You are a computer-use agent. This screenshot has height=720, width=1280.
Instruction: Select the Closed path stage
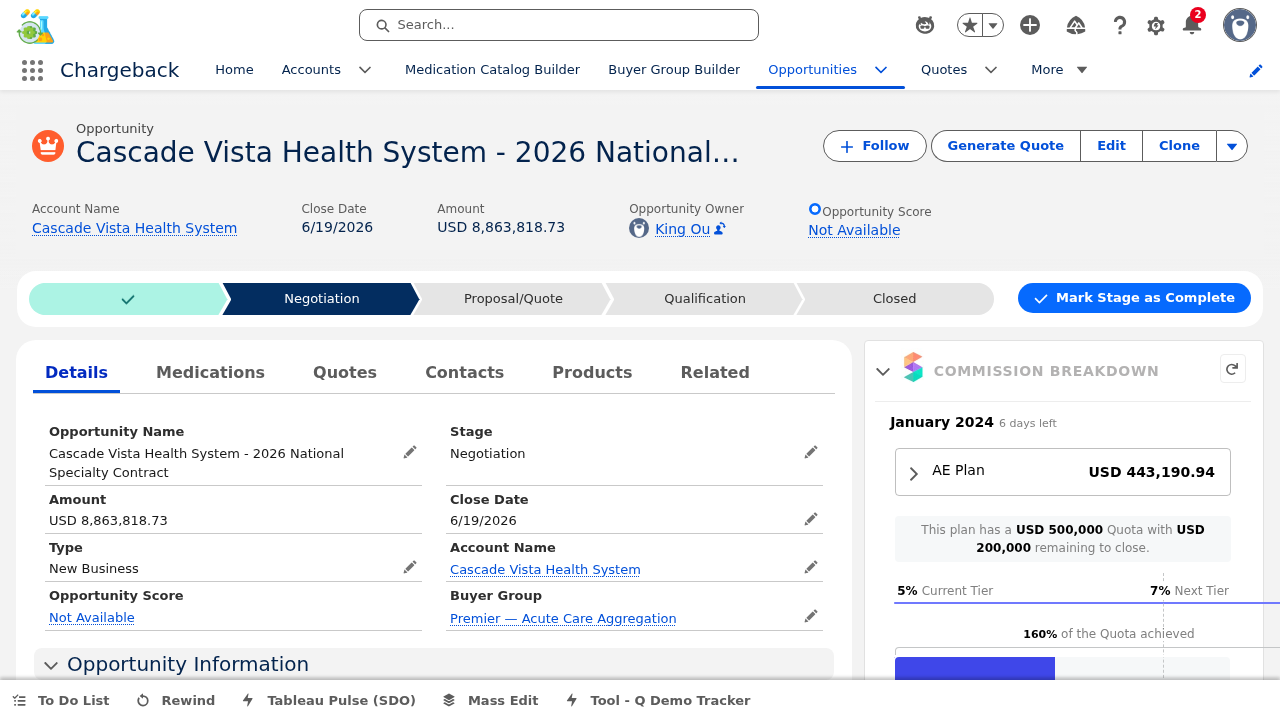pos(894,299)
